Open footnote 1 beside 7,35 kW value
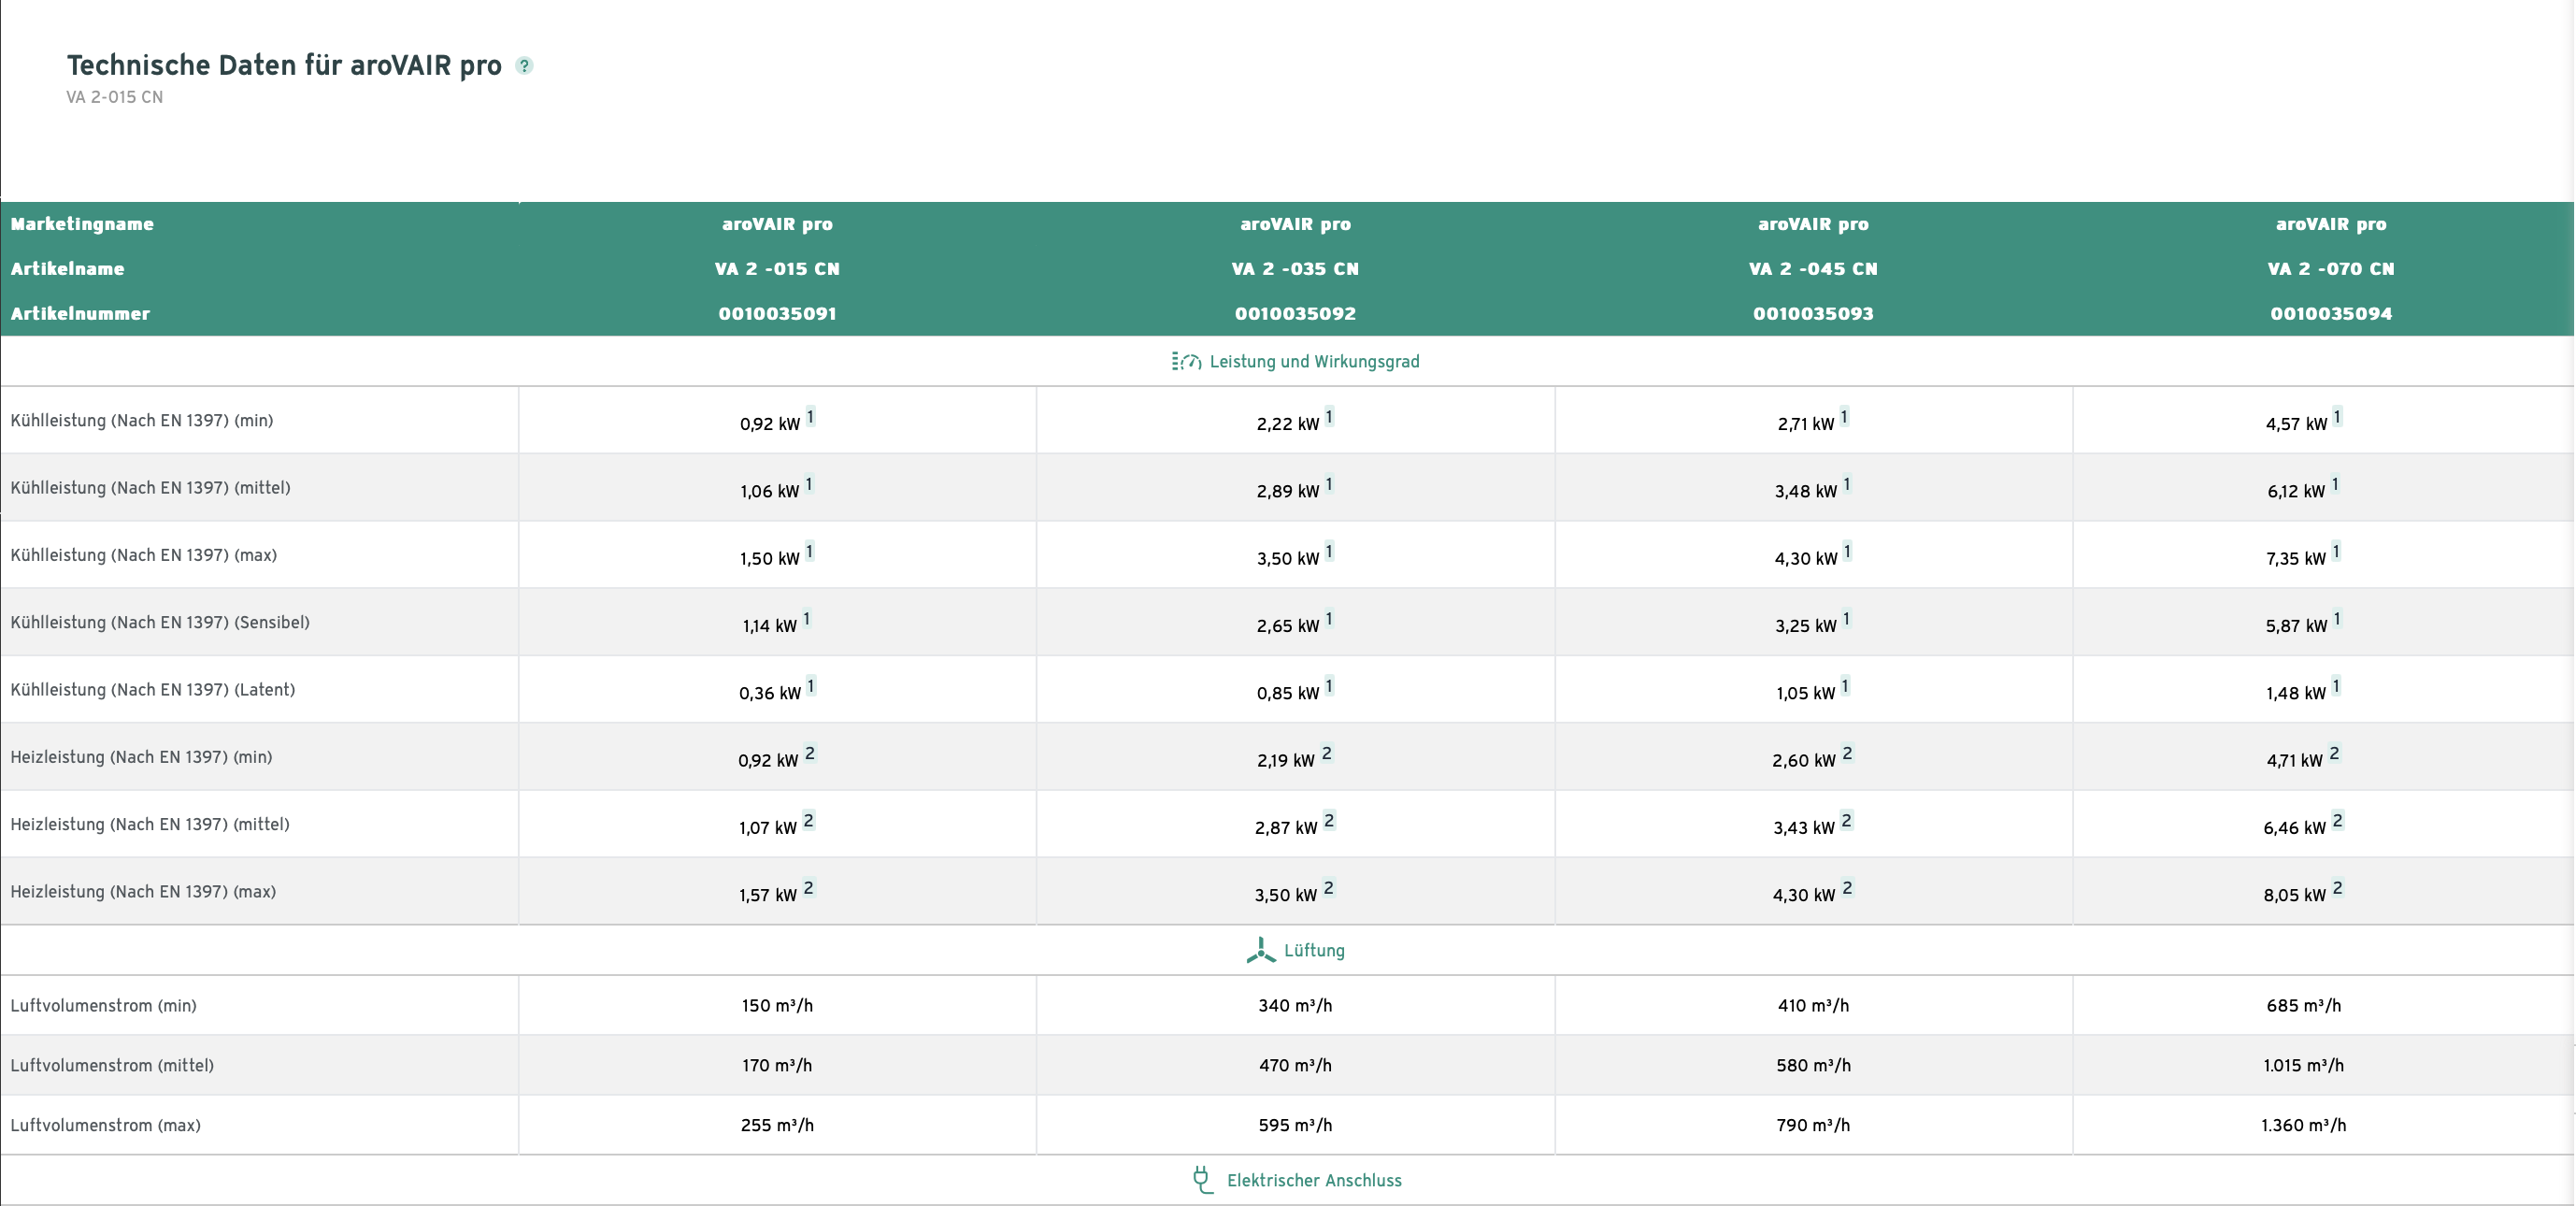Viewport: 2576px width, 1206px height. point(2336,552)
